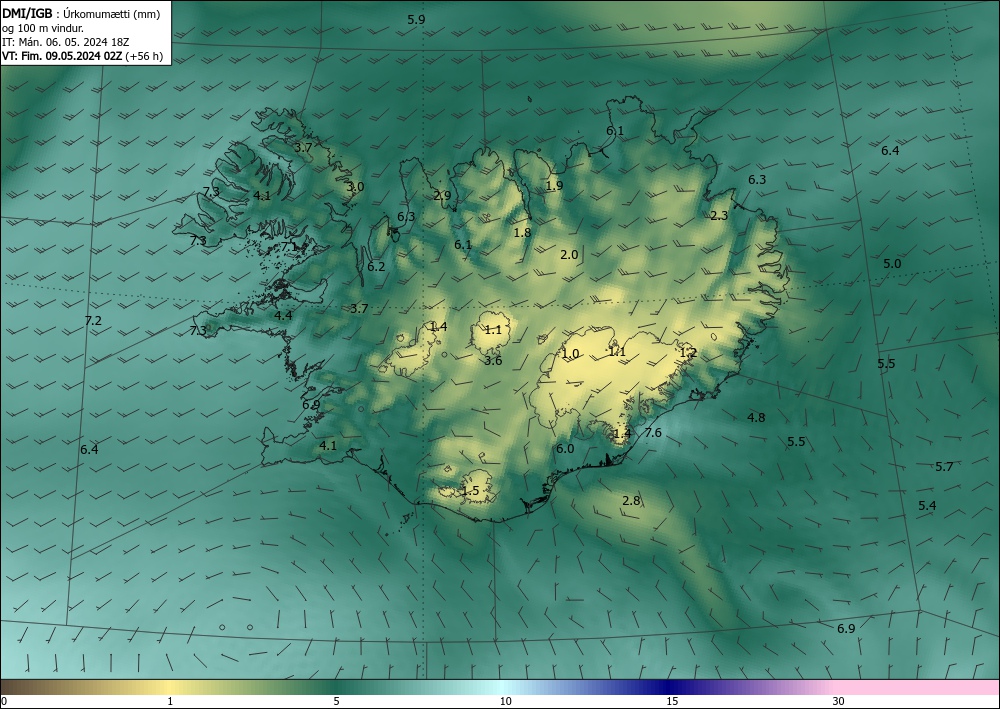1000x709 pixels.
Task: Click the 5.9 value at the top of the map
Action: pos(416,20)
